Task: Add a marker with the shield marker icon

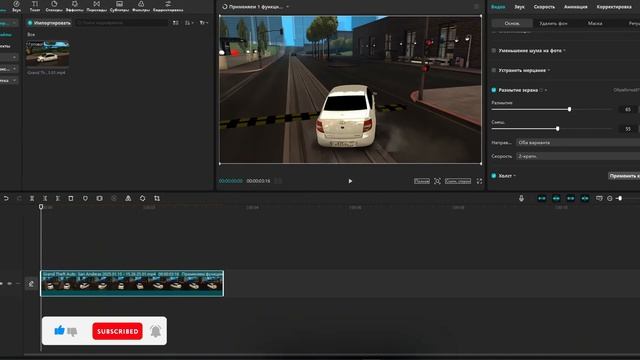Action: [85, 198]
